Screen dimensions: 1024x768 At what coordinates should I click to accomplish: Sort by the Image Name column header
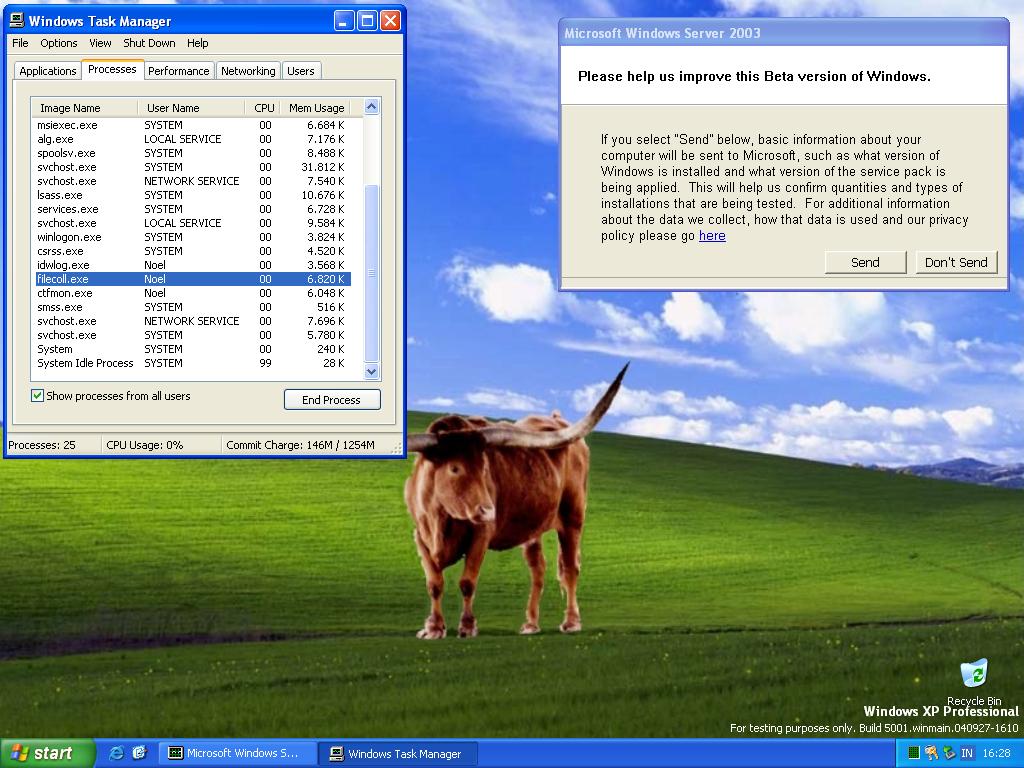point(84,108)
